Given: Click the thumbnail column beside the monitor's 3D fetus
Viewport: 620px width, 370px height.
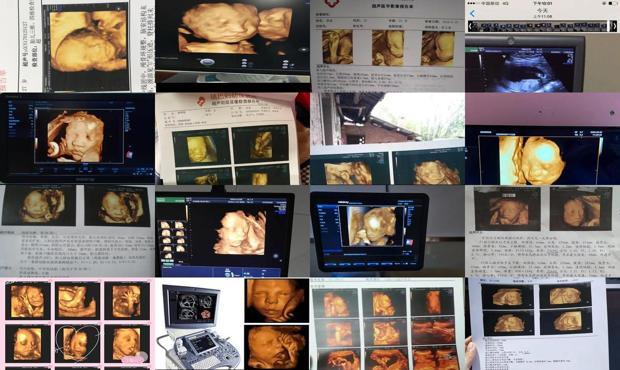Looking at the screenshot, I should [173, 240].
